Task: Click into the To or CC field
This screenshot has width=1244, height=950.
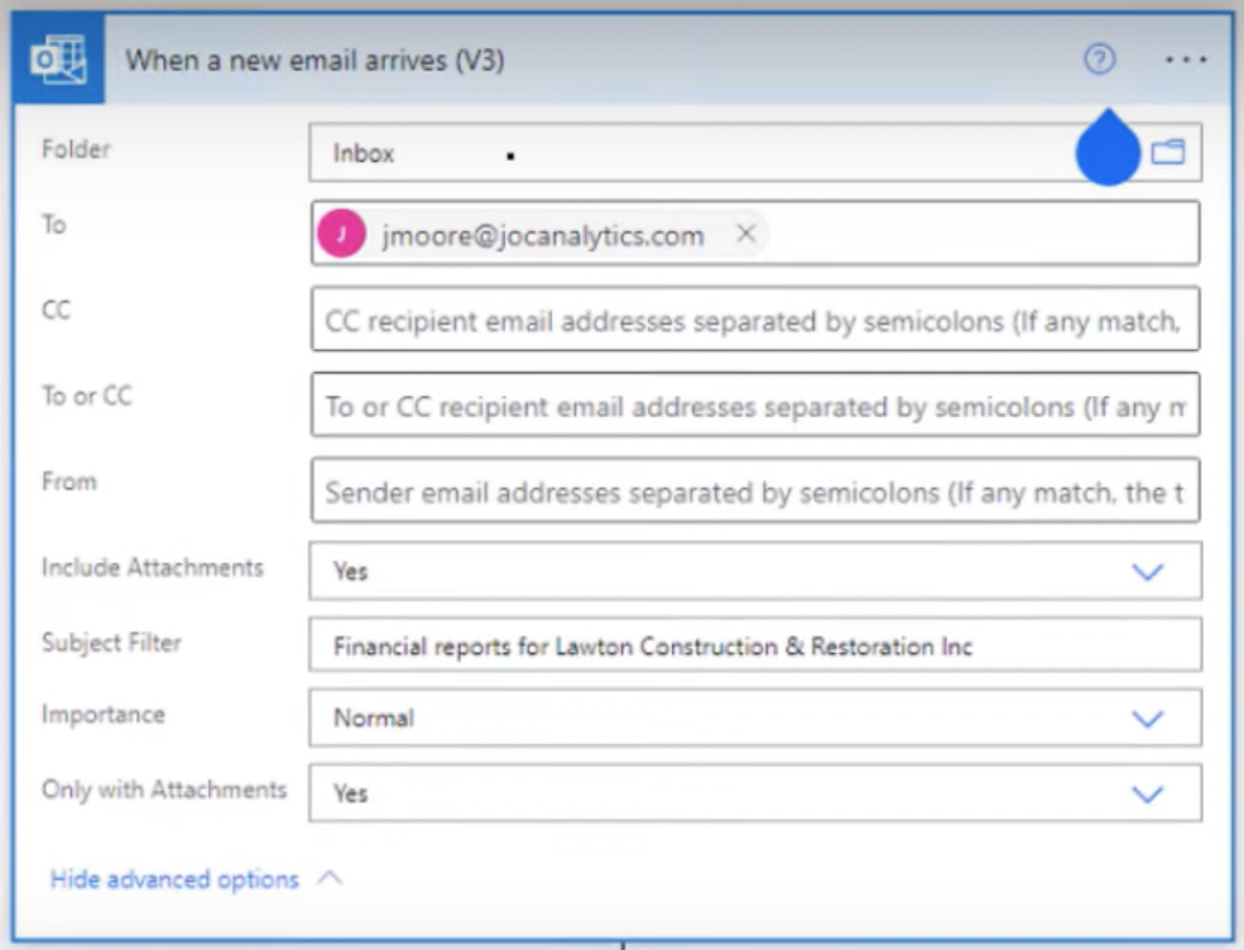Action: point(755,405)
